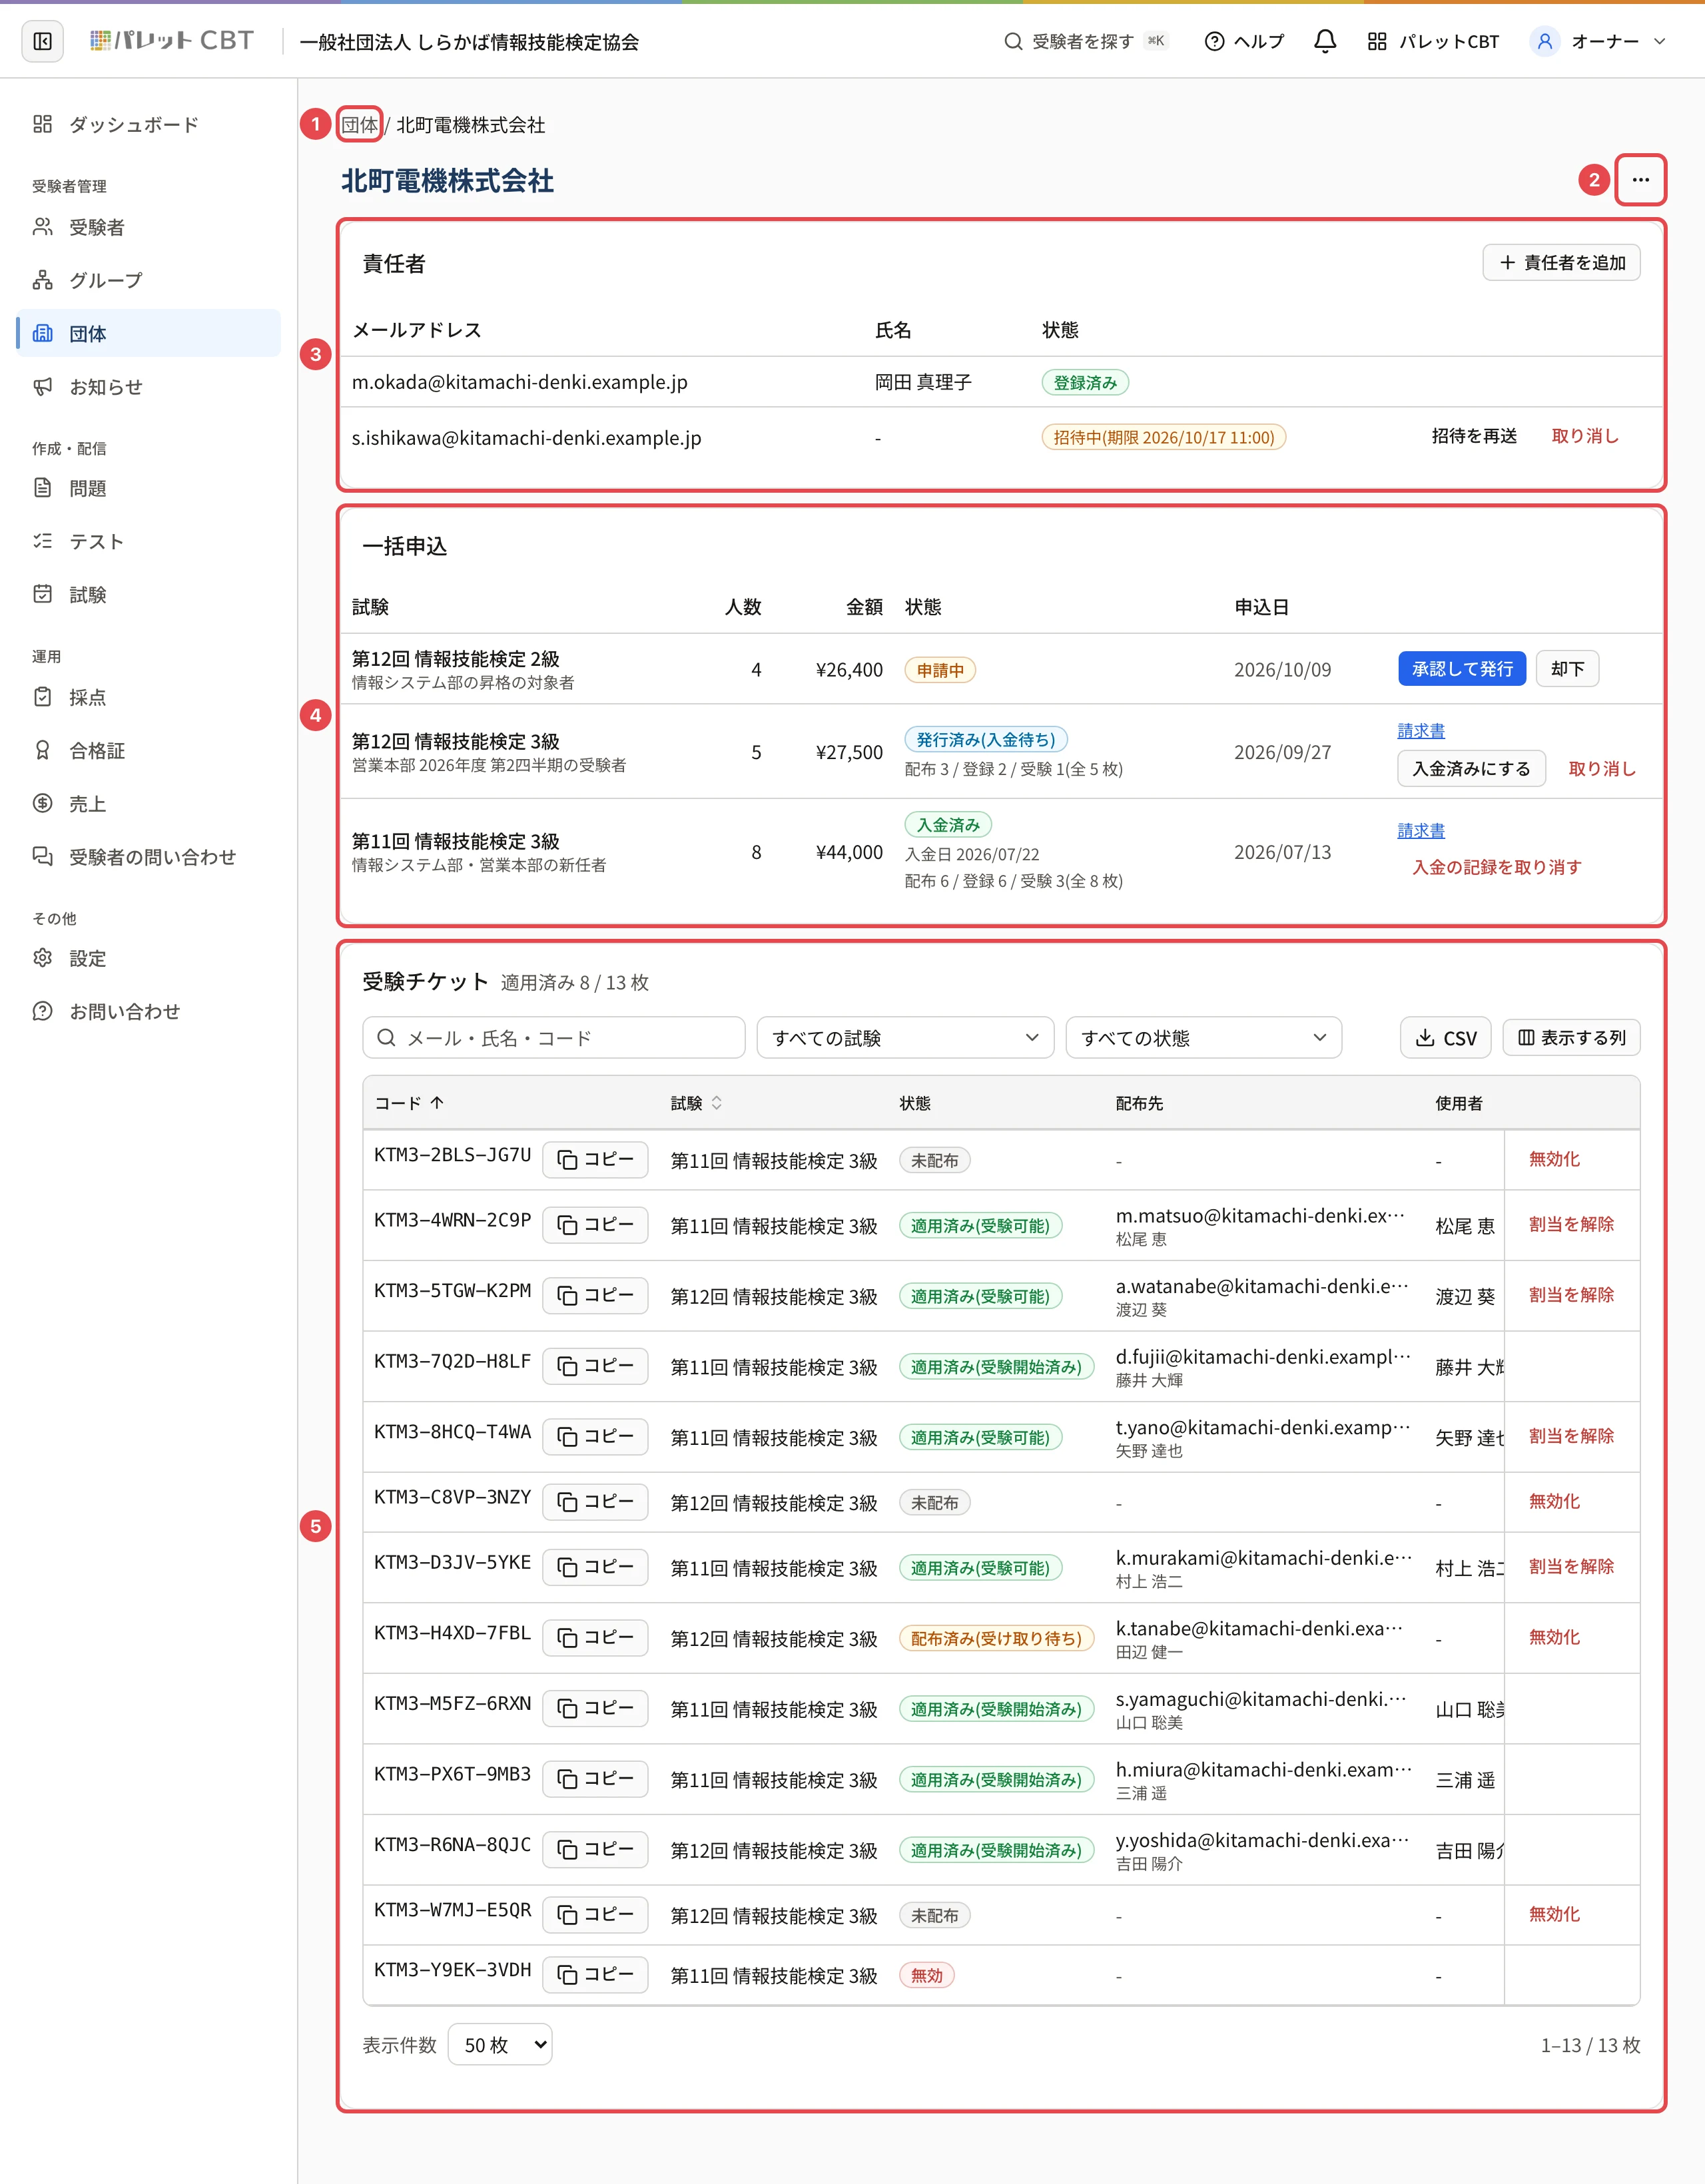This screenshot has height=2184, width=1705.
Task: Copy ticket code KTM3-2BLS-JG7U
Action: [x=596, y=1160]
